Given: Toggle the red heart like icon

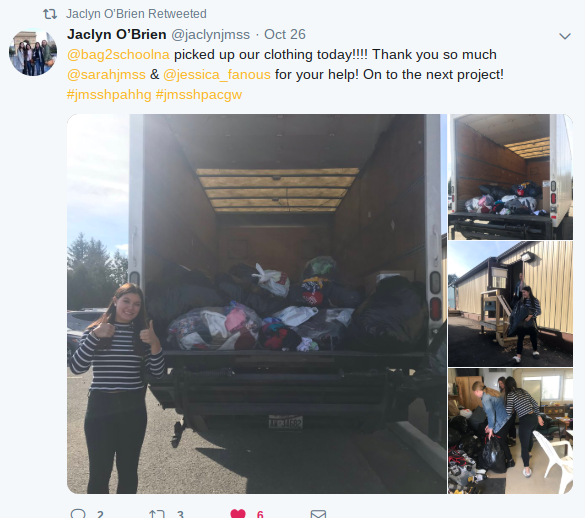Looking at the screenshot, I should coord(238,514).
